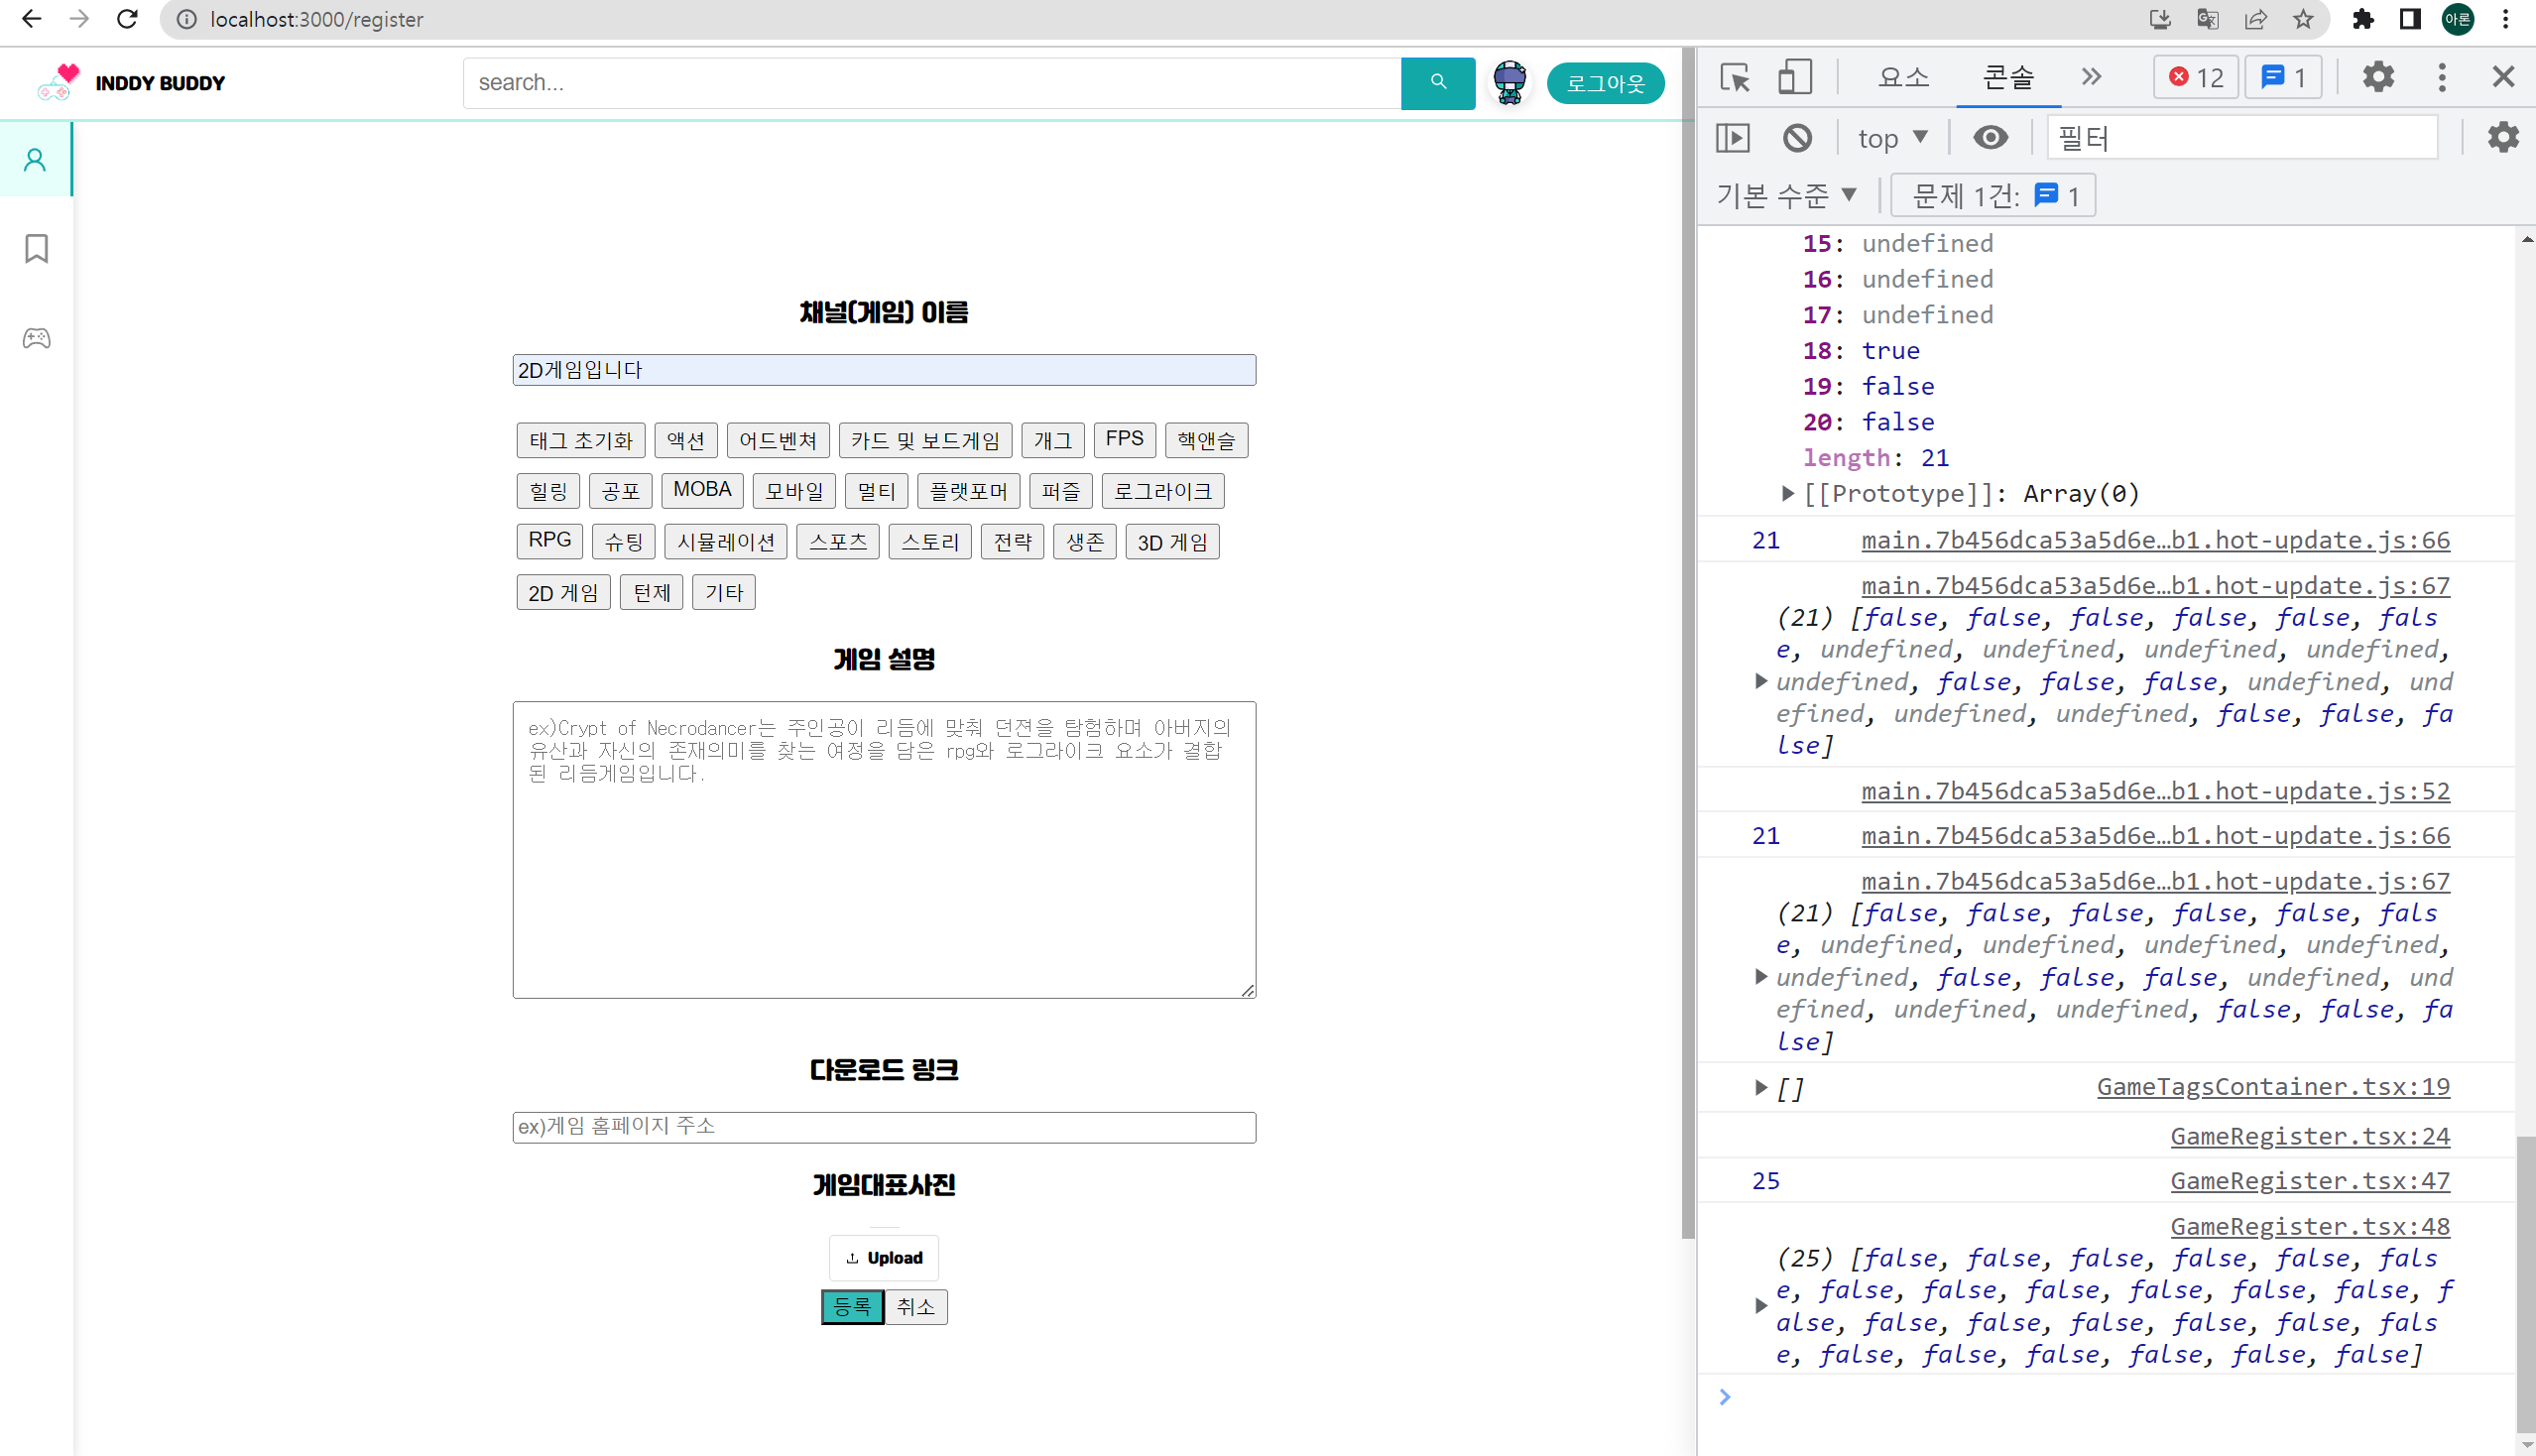Click the 로그아웃 button

pyautogui.click(x=1604, y=83)
